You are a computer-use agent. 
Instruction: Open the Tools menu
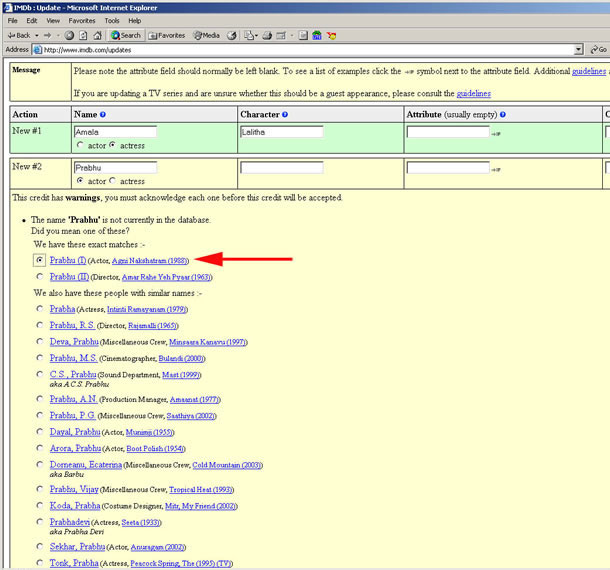coord(112,21)
